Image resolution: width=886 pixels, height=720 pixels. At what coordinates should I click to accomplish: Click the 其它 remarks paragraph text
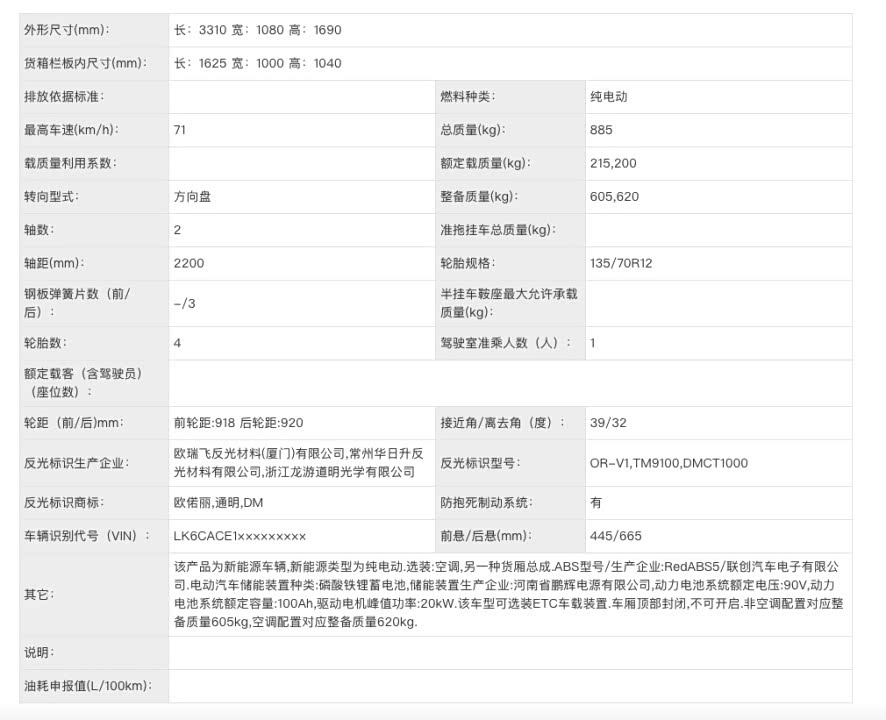[509, 594]
